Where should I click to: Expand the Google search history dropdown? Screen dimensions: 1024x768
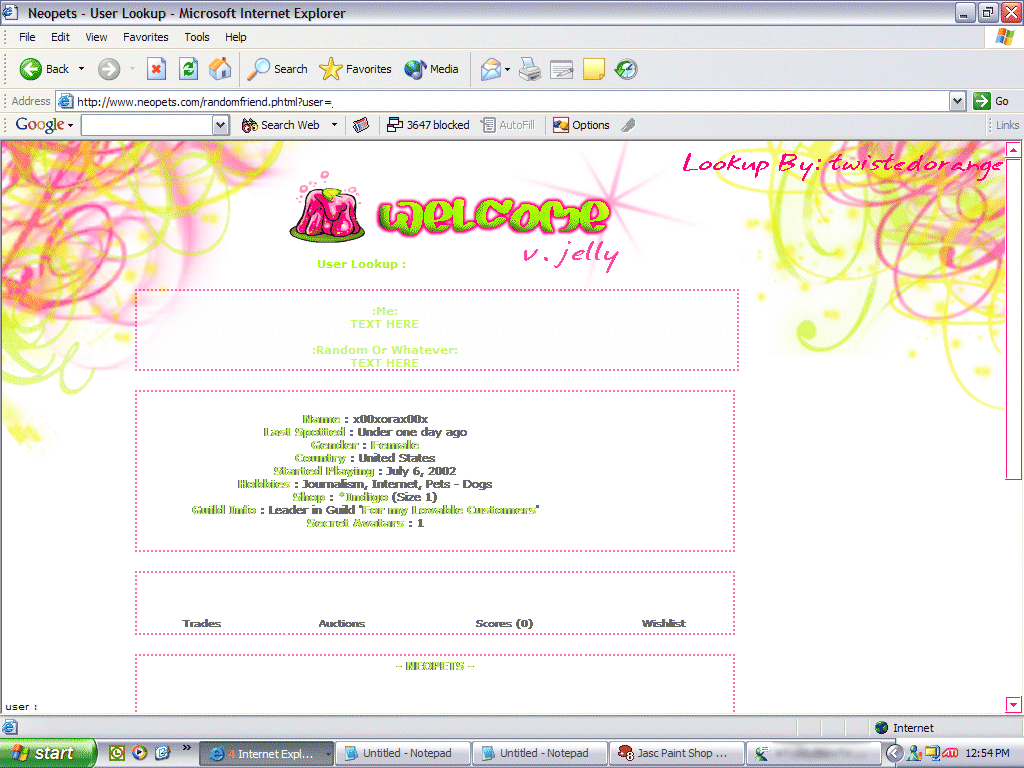pyautogui.click(x=221, y=125)
